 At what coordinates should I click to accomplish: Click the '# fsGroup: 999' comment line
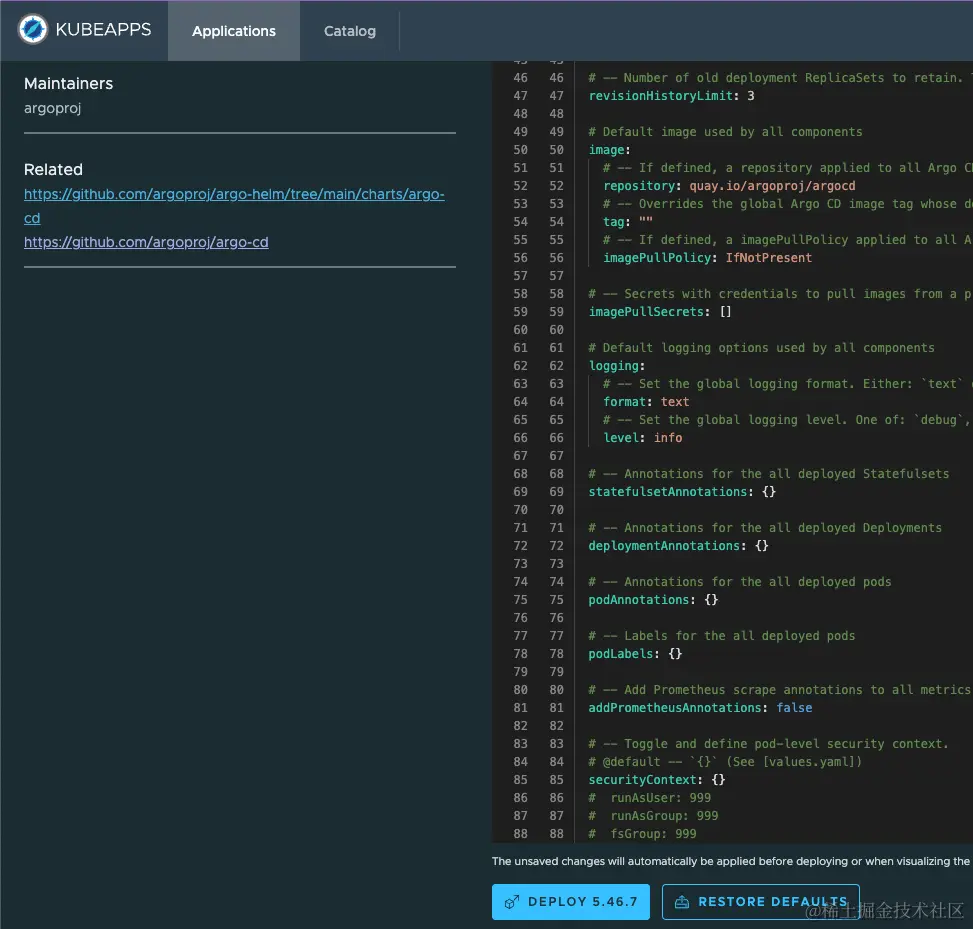coord(642,833)
